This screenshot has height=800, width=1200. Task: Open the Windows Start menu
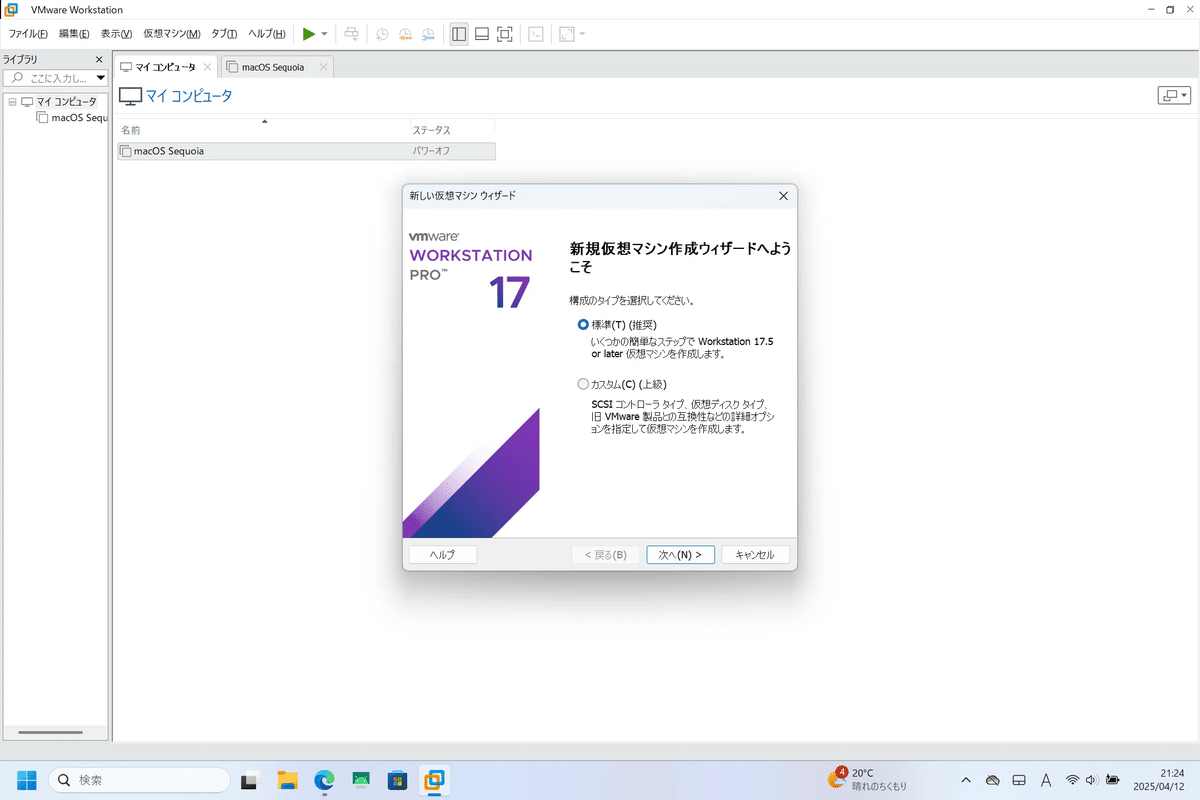tap(26, 780)
